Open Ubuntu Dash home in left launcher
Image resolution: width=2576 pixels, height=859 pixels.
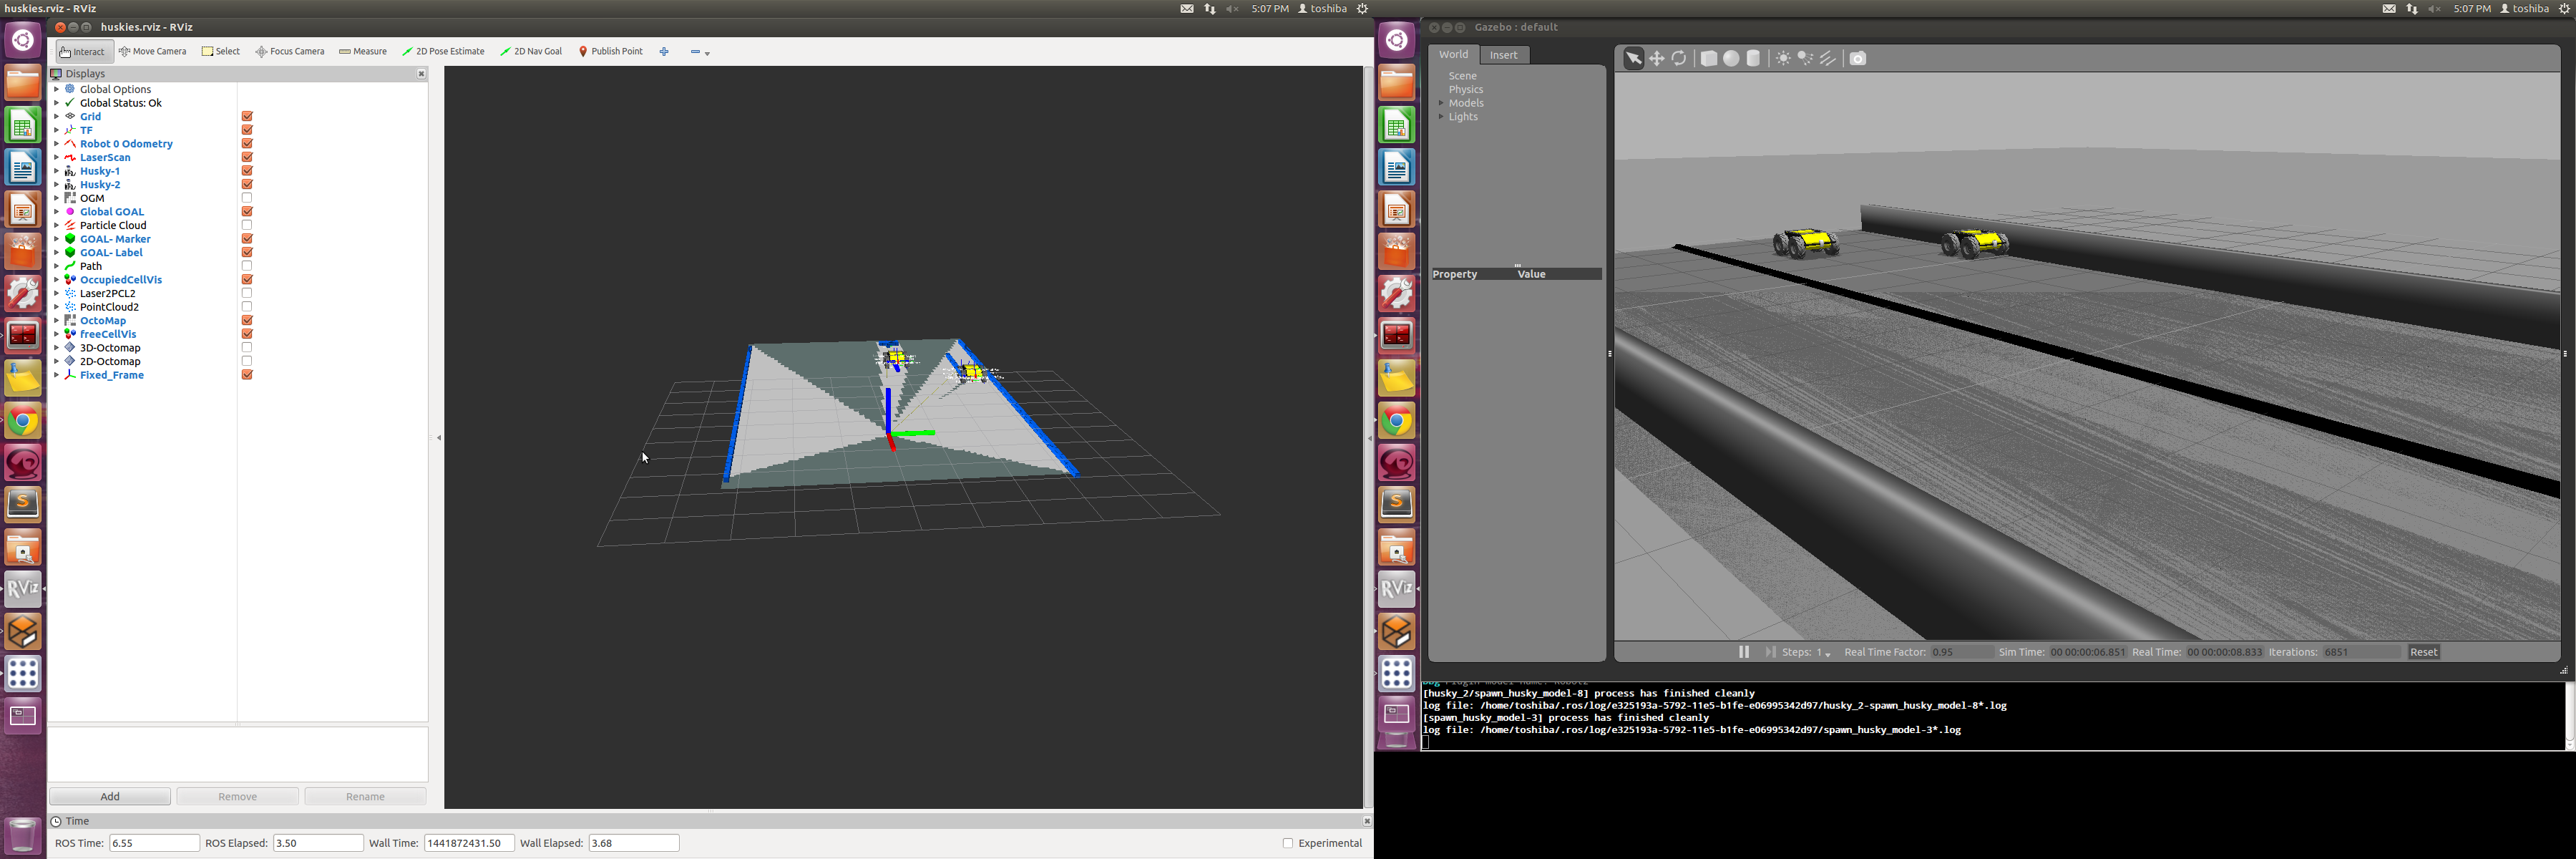pos(23,40)
